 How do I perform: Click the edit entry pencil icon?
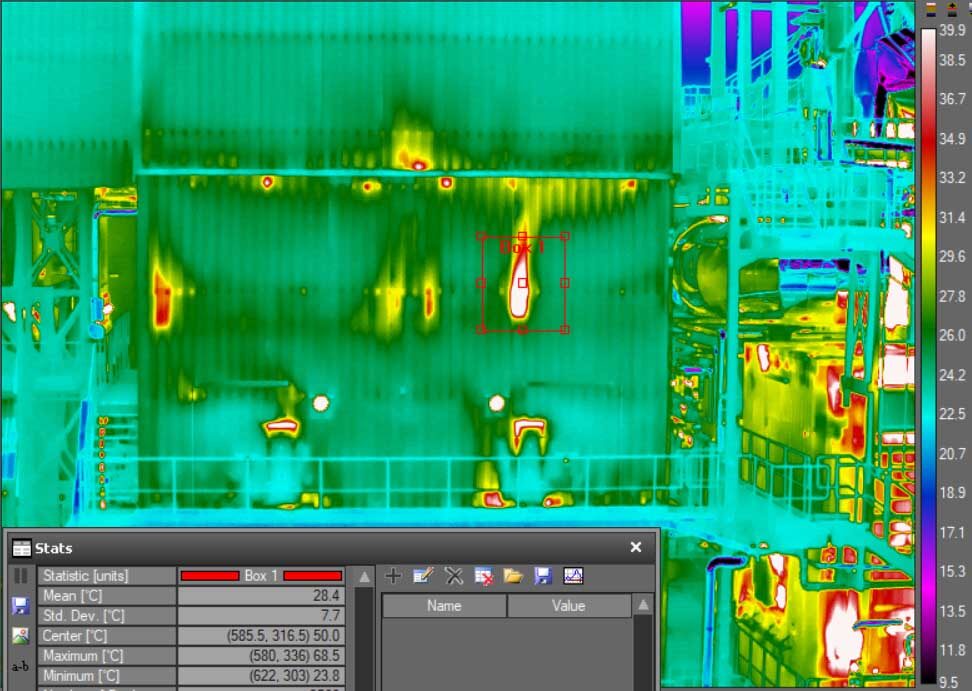click(423, 576)
